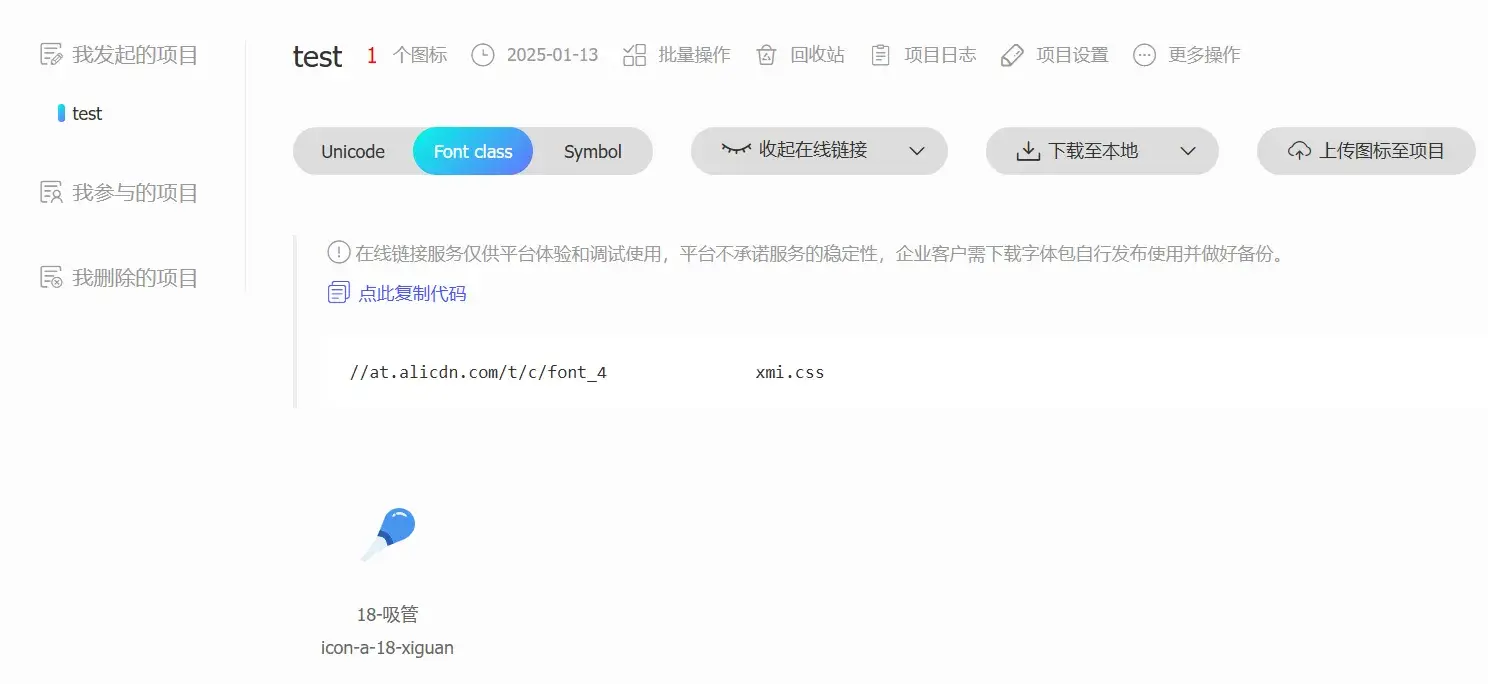Switch to the Unicode tab
The height and width of the screenshot is (684, 1488).
point(353,151)
